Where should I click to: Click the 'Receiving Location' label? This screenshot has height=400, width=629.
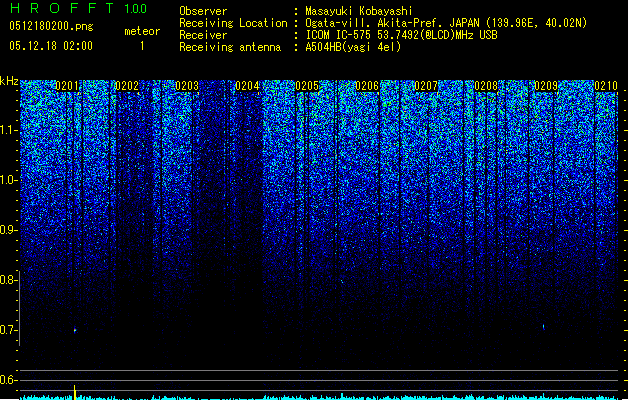click(x=233, y=23)
